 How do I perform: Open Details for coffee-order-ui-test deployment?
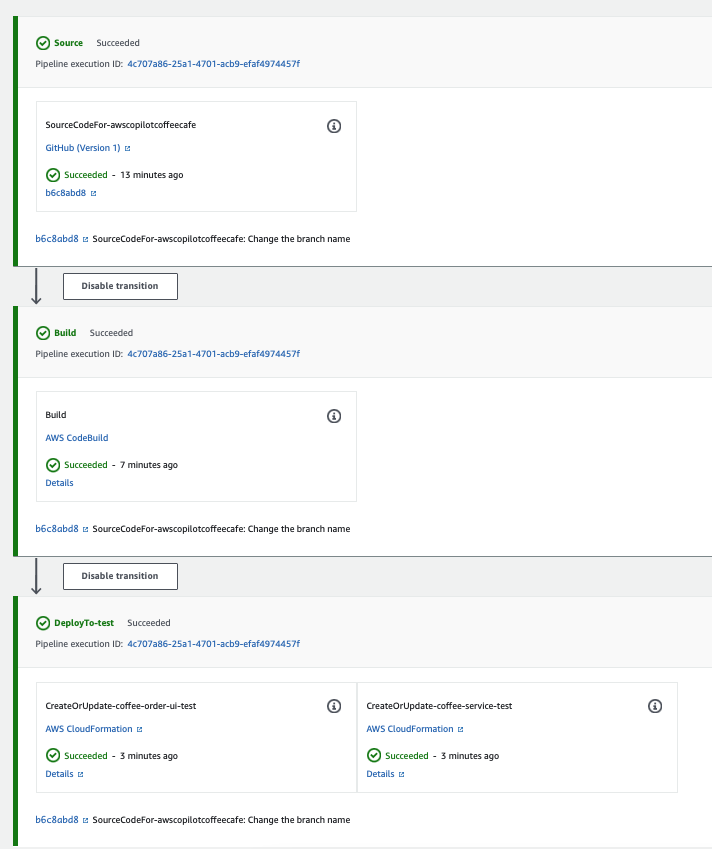click(59, 774)
